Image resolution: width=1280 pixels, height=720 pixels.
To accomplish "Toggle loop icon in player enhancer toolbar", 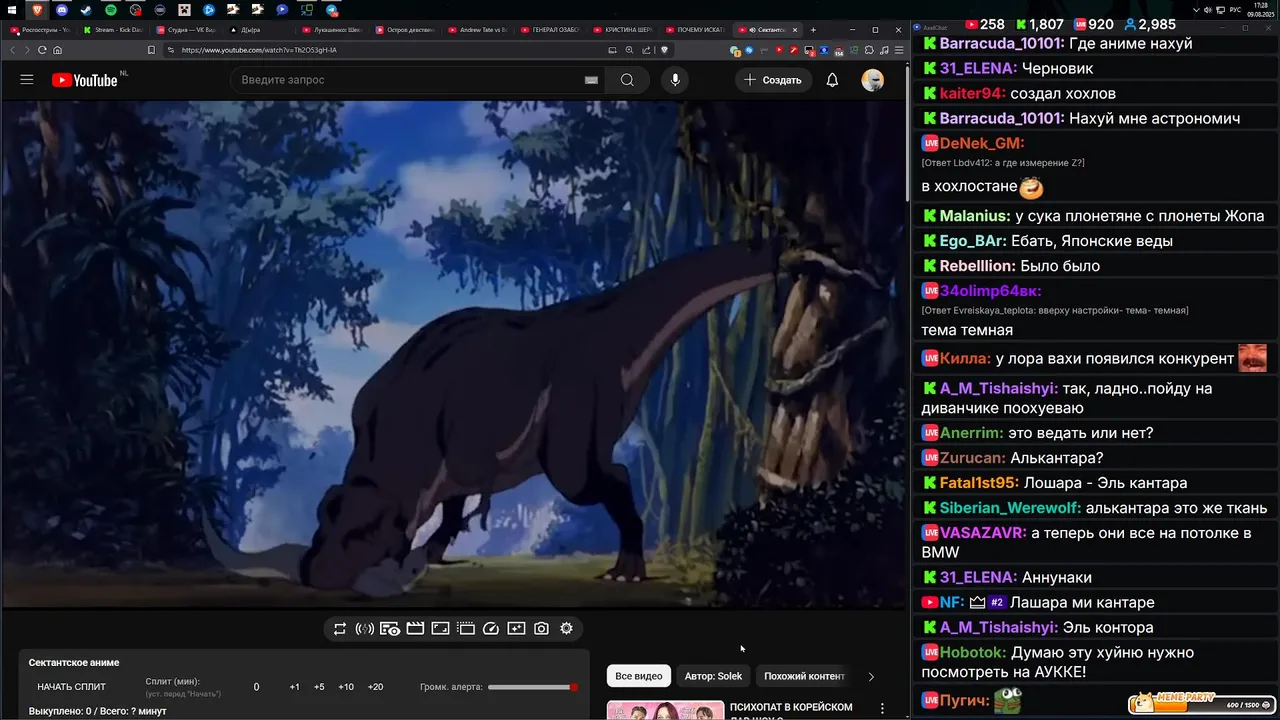I will [x=340, y=629].
